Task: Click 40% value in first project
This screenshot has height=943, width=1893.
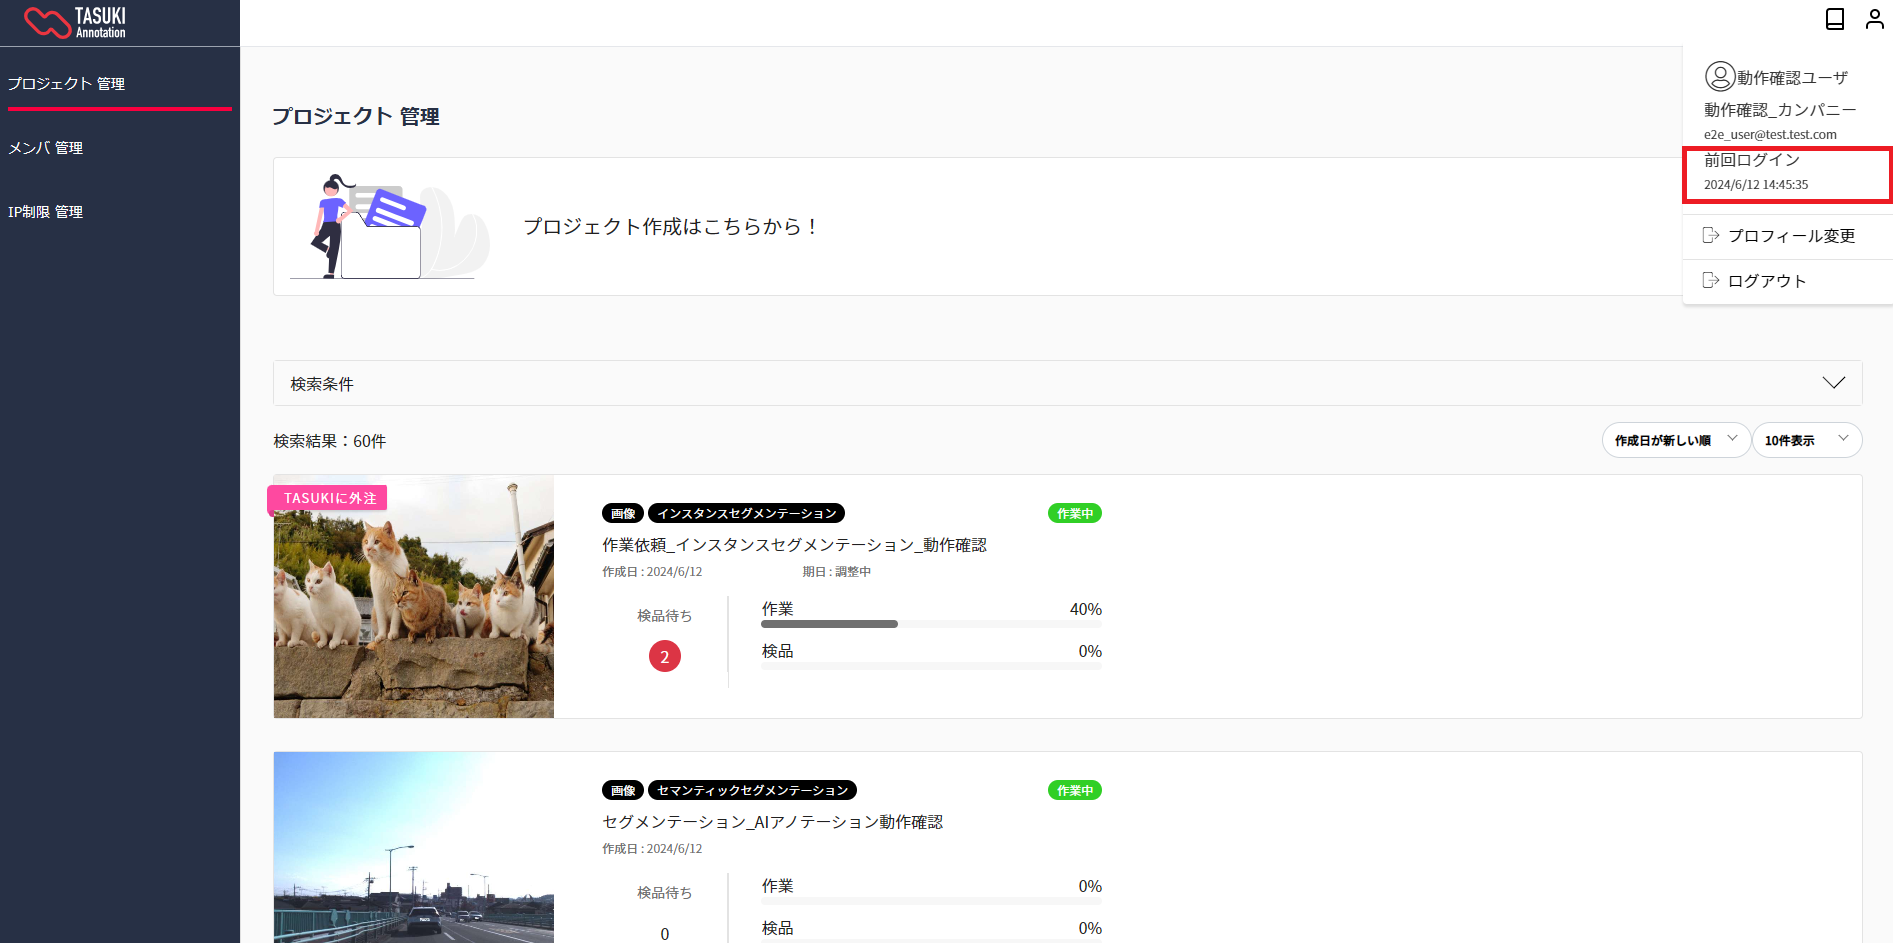Action: tap(1086, 609)
